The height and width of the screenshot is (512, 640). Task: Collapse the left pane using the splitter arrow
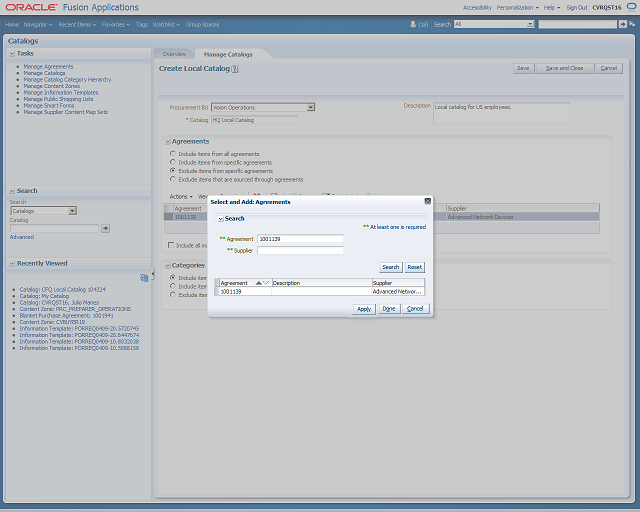tap(153, 274)
